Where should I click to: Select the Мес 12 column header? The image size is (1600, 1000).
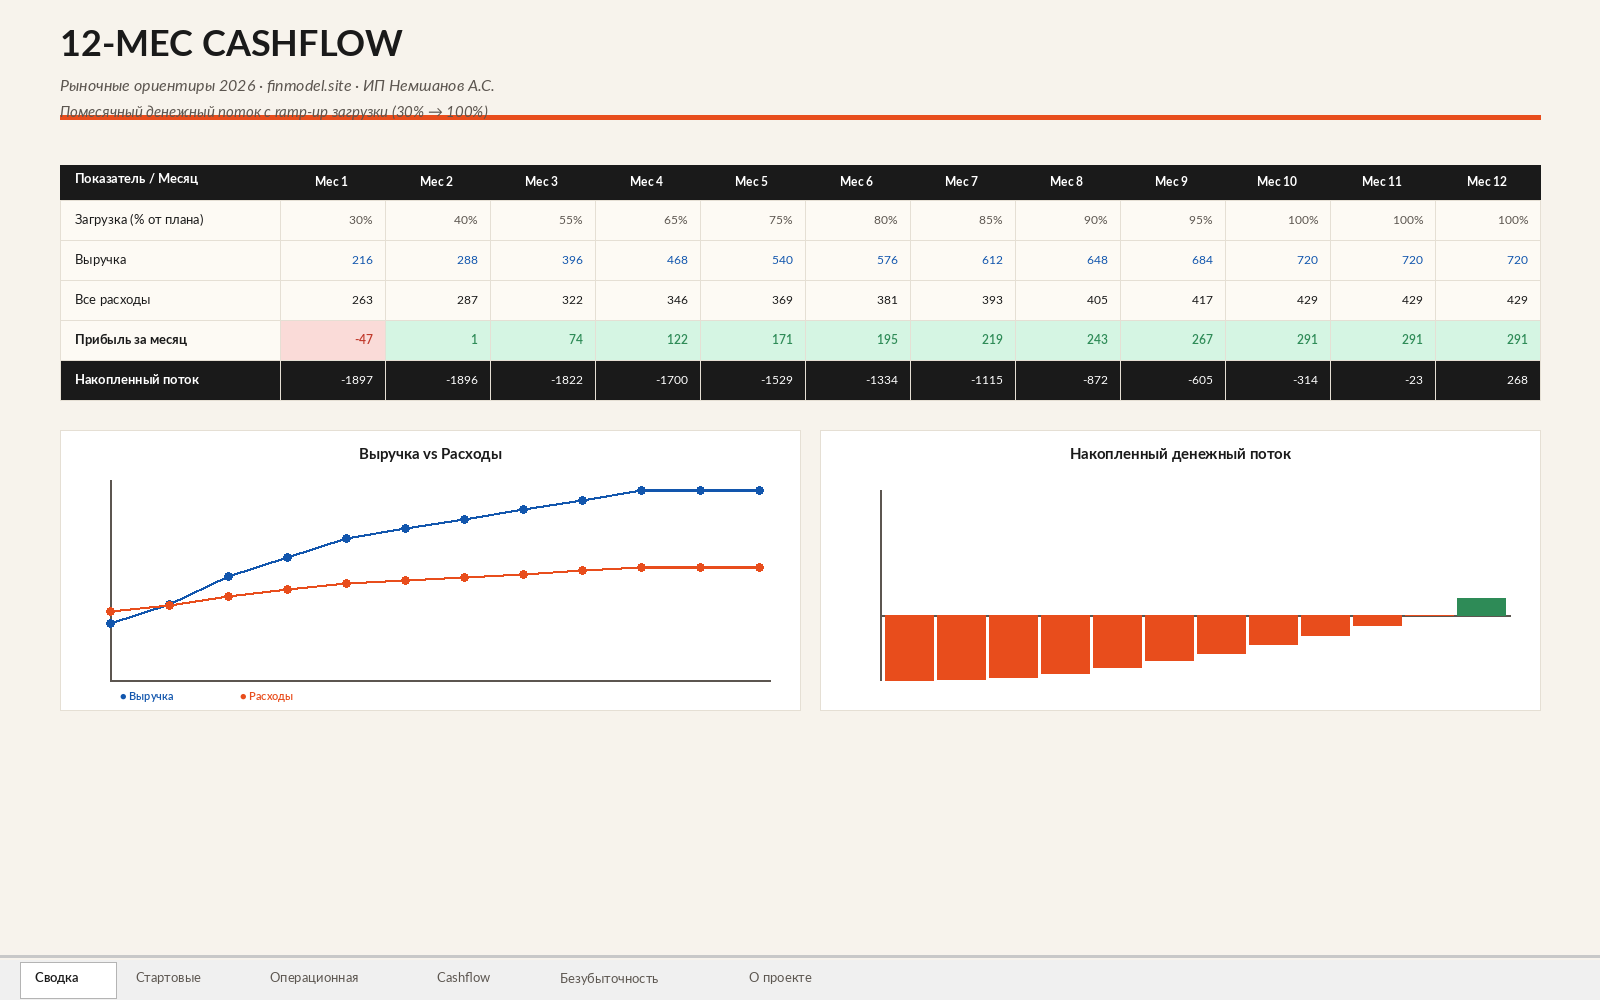coord(1488,182)
